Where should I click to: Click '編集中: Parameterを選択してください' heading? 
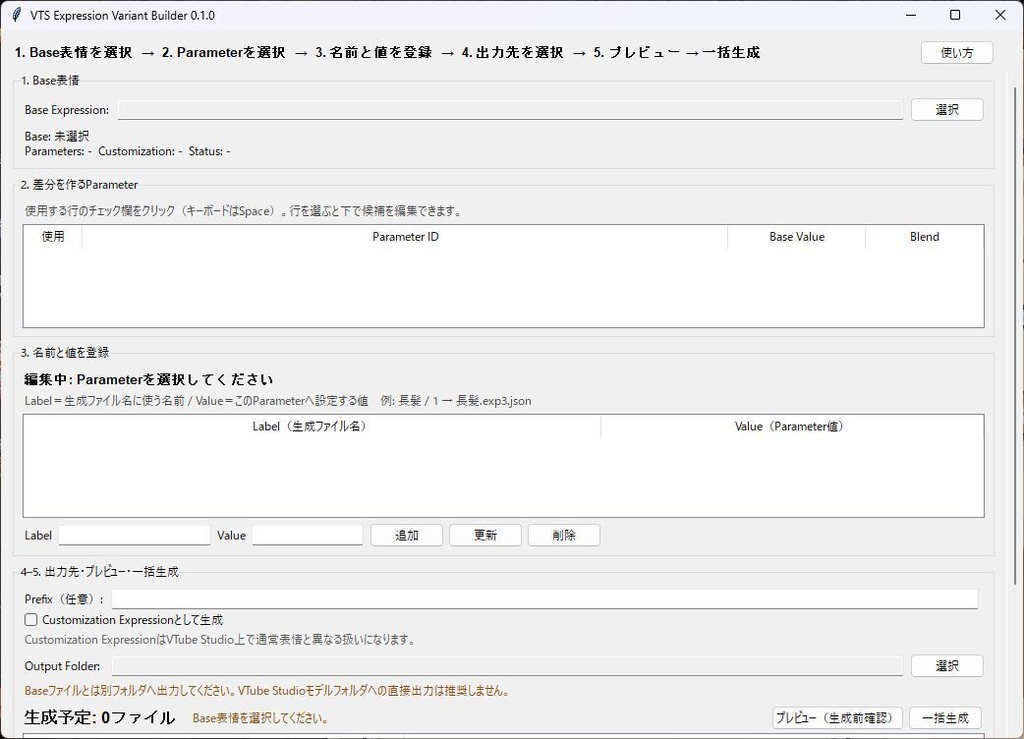click(149, 379)
